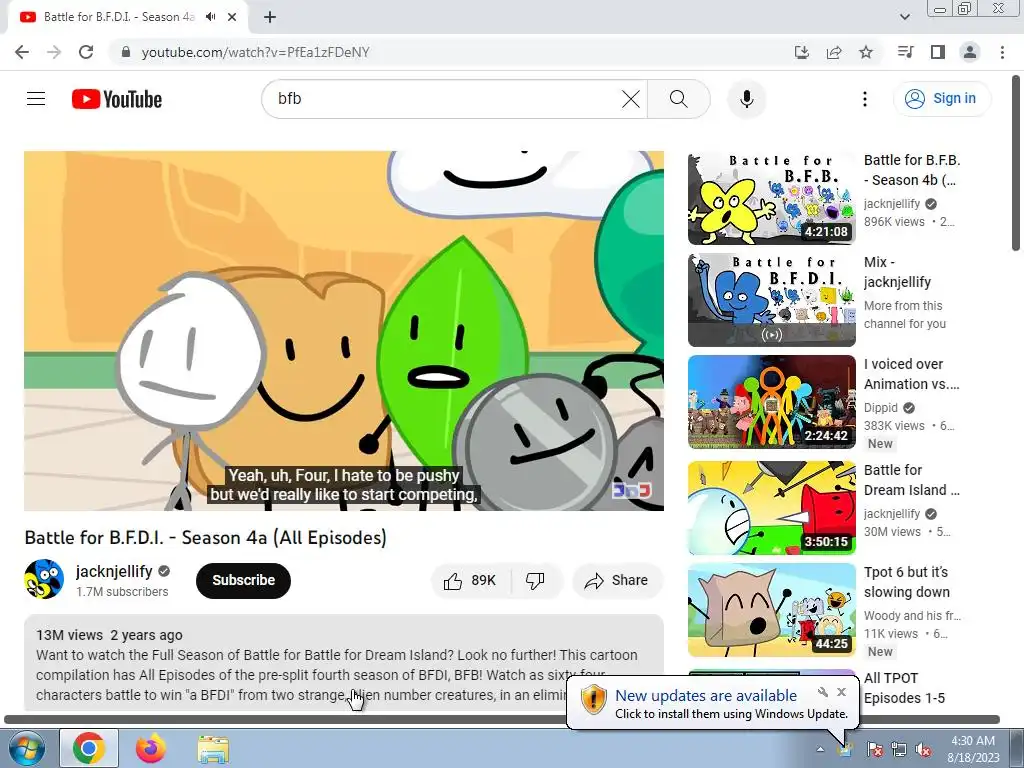Subscribe to jacknjellify
Image resolution: width=1024 pixels, height=768 pixels.
point(243,581)
